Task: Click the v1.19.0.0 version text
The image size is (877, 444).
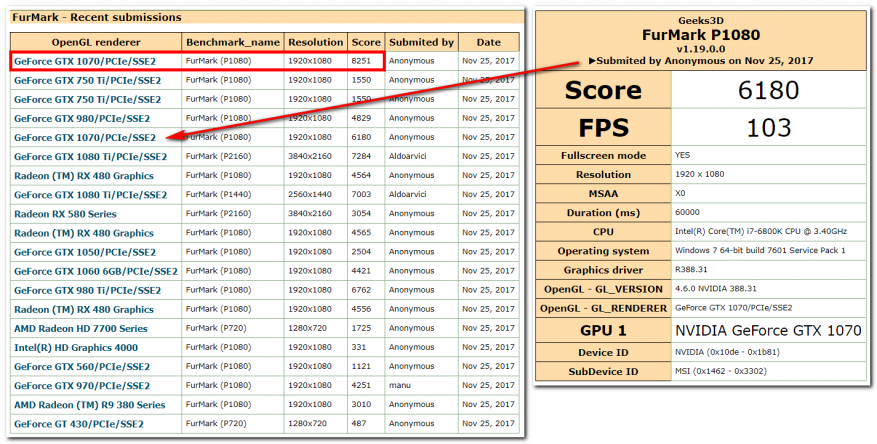Action: coord(701,49)
